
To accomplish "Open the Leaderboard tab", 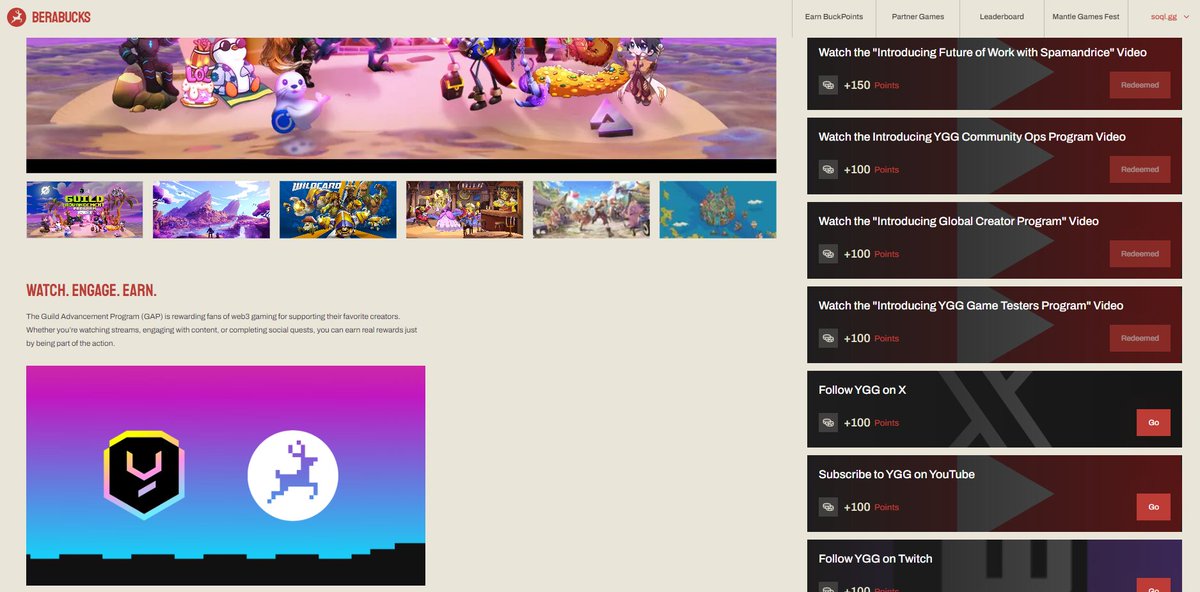I will [1001, 17].
